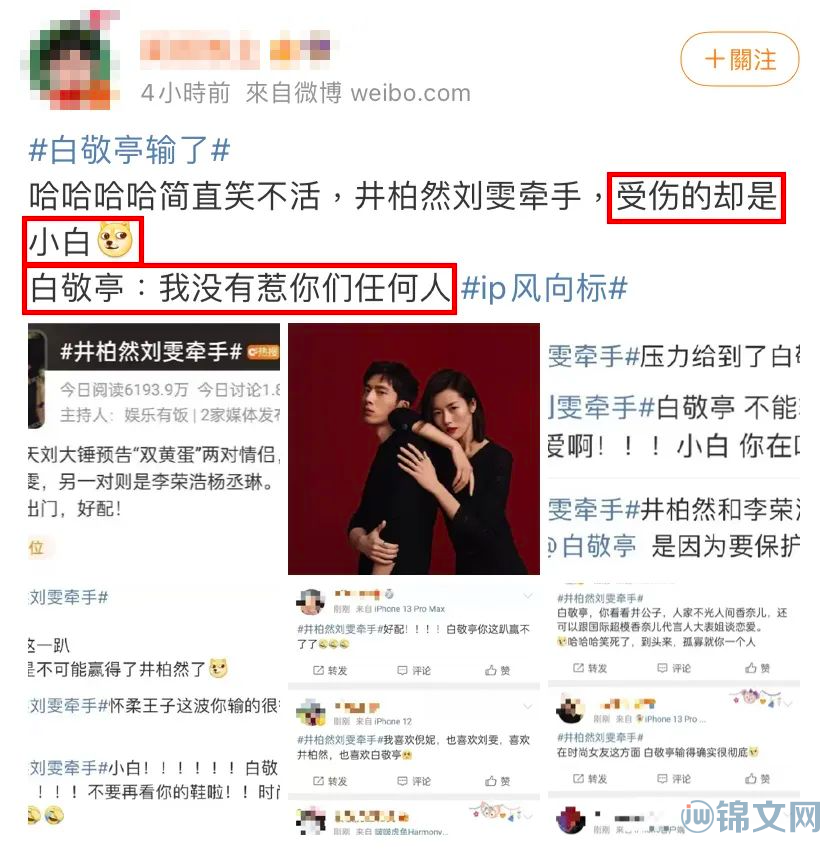Open the top-right comment text thumbnail
The image size is (828, 852).
point(674,449)
